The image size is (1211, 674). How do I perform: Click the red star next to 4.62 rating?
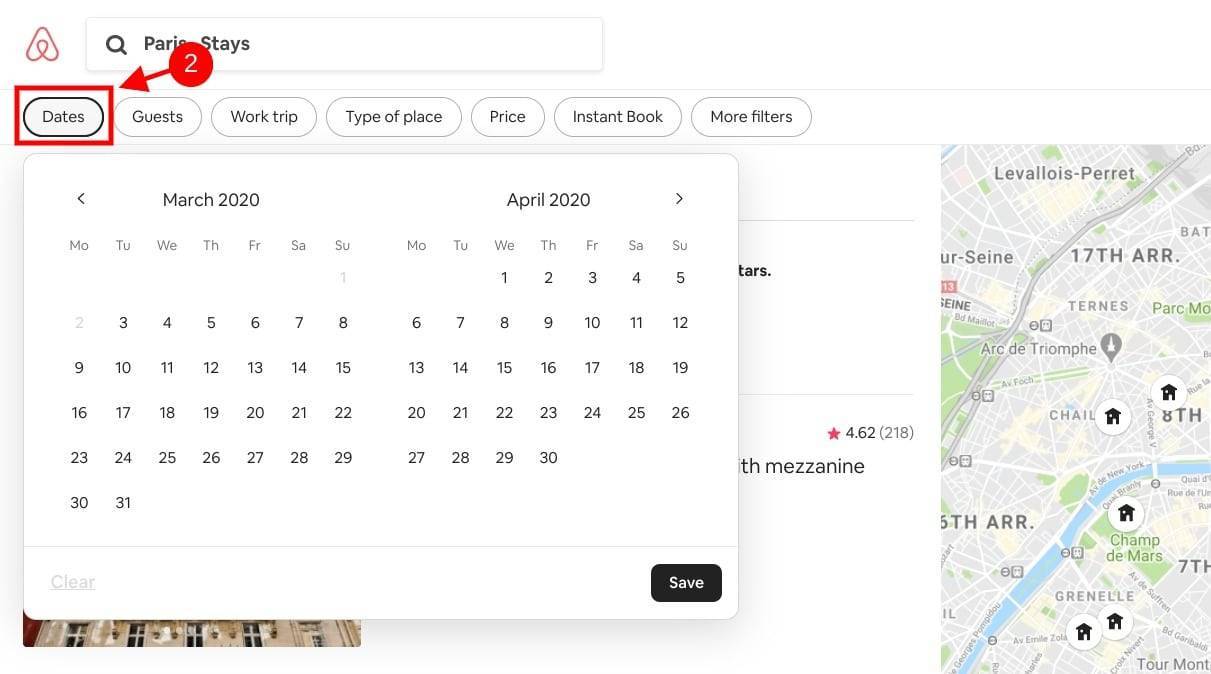[832, 432]
